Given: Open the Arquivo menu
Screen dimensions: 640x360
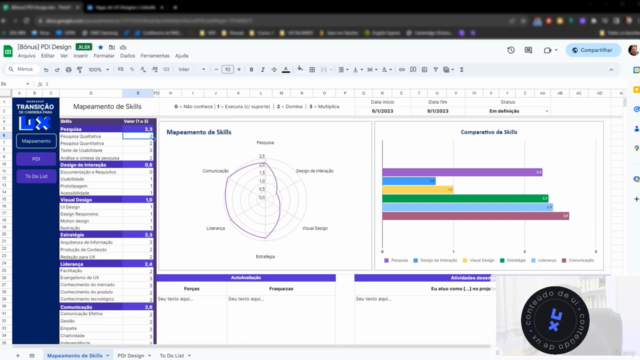Looking at the screenshot, I should [x=27, y=56].
